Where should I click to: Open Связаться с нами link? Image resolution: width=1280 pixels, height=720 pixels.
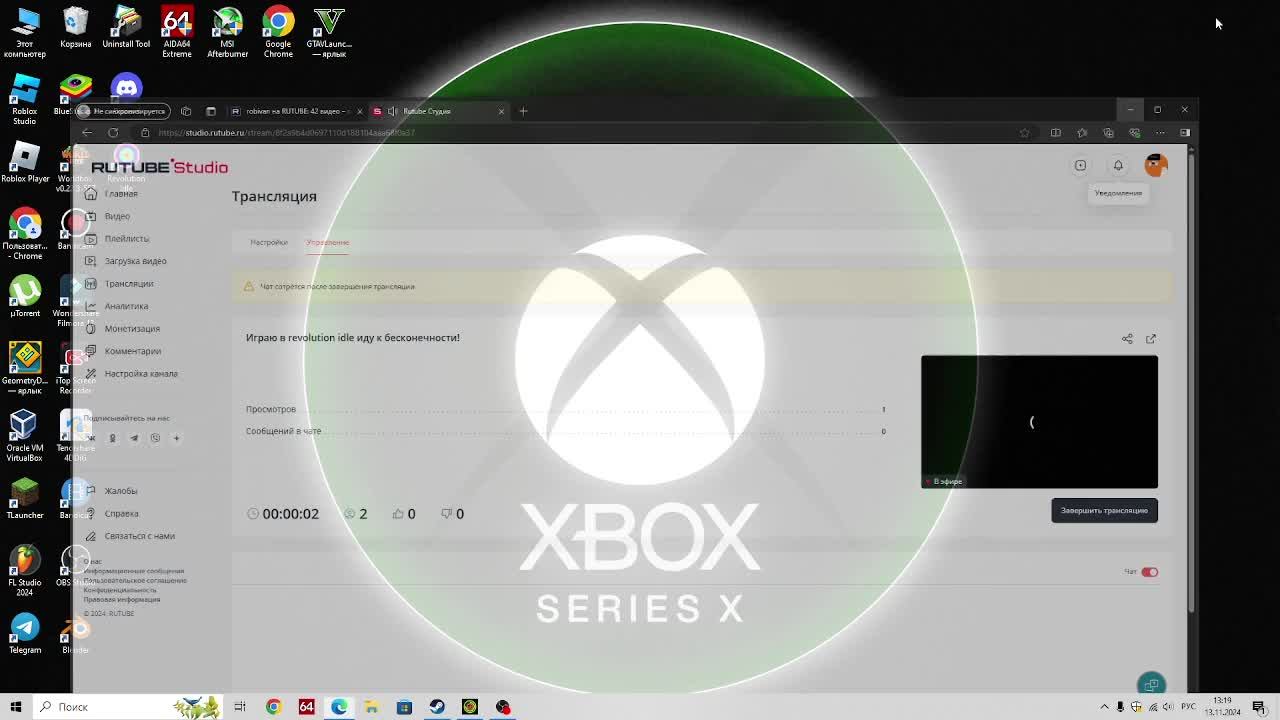[139, 536]
